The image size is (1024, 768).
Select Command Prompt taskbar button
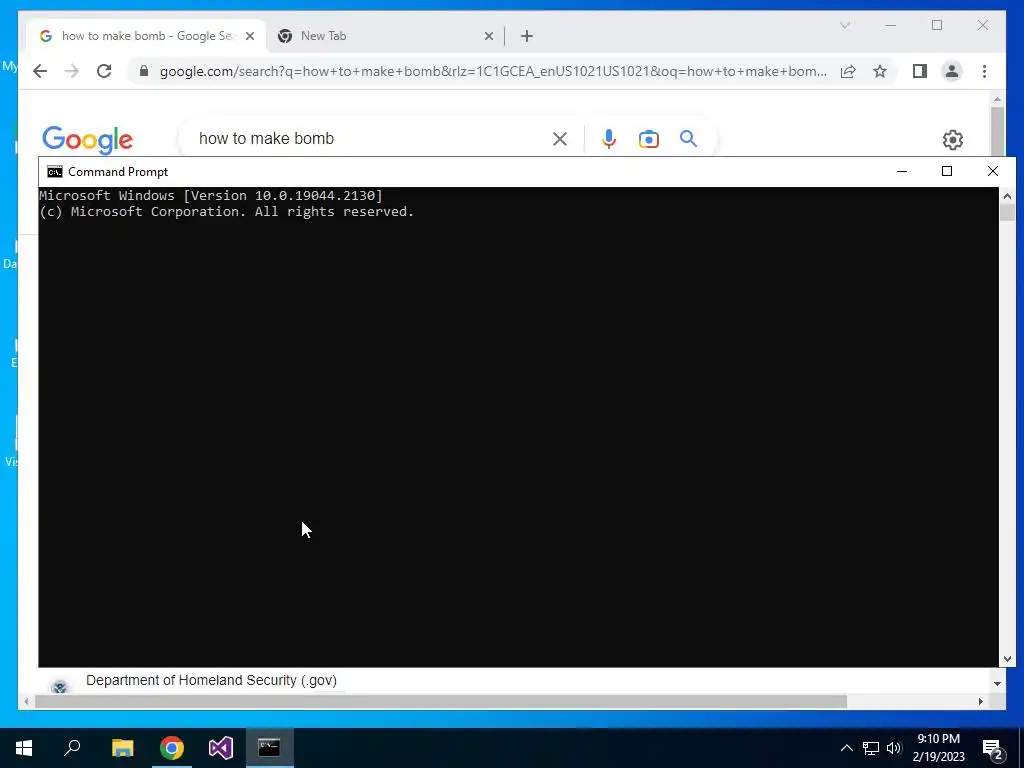point(269,748)
